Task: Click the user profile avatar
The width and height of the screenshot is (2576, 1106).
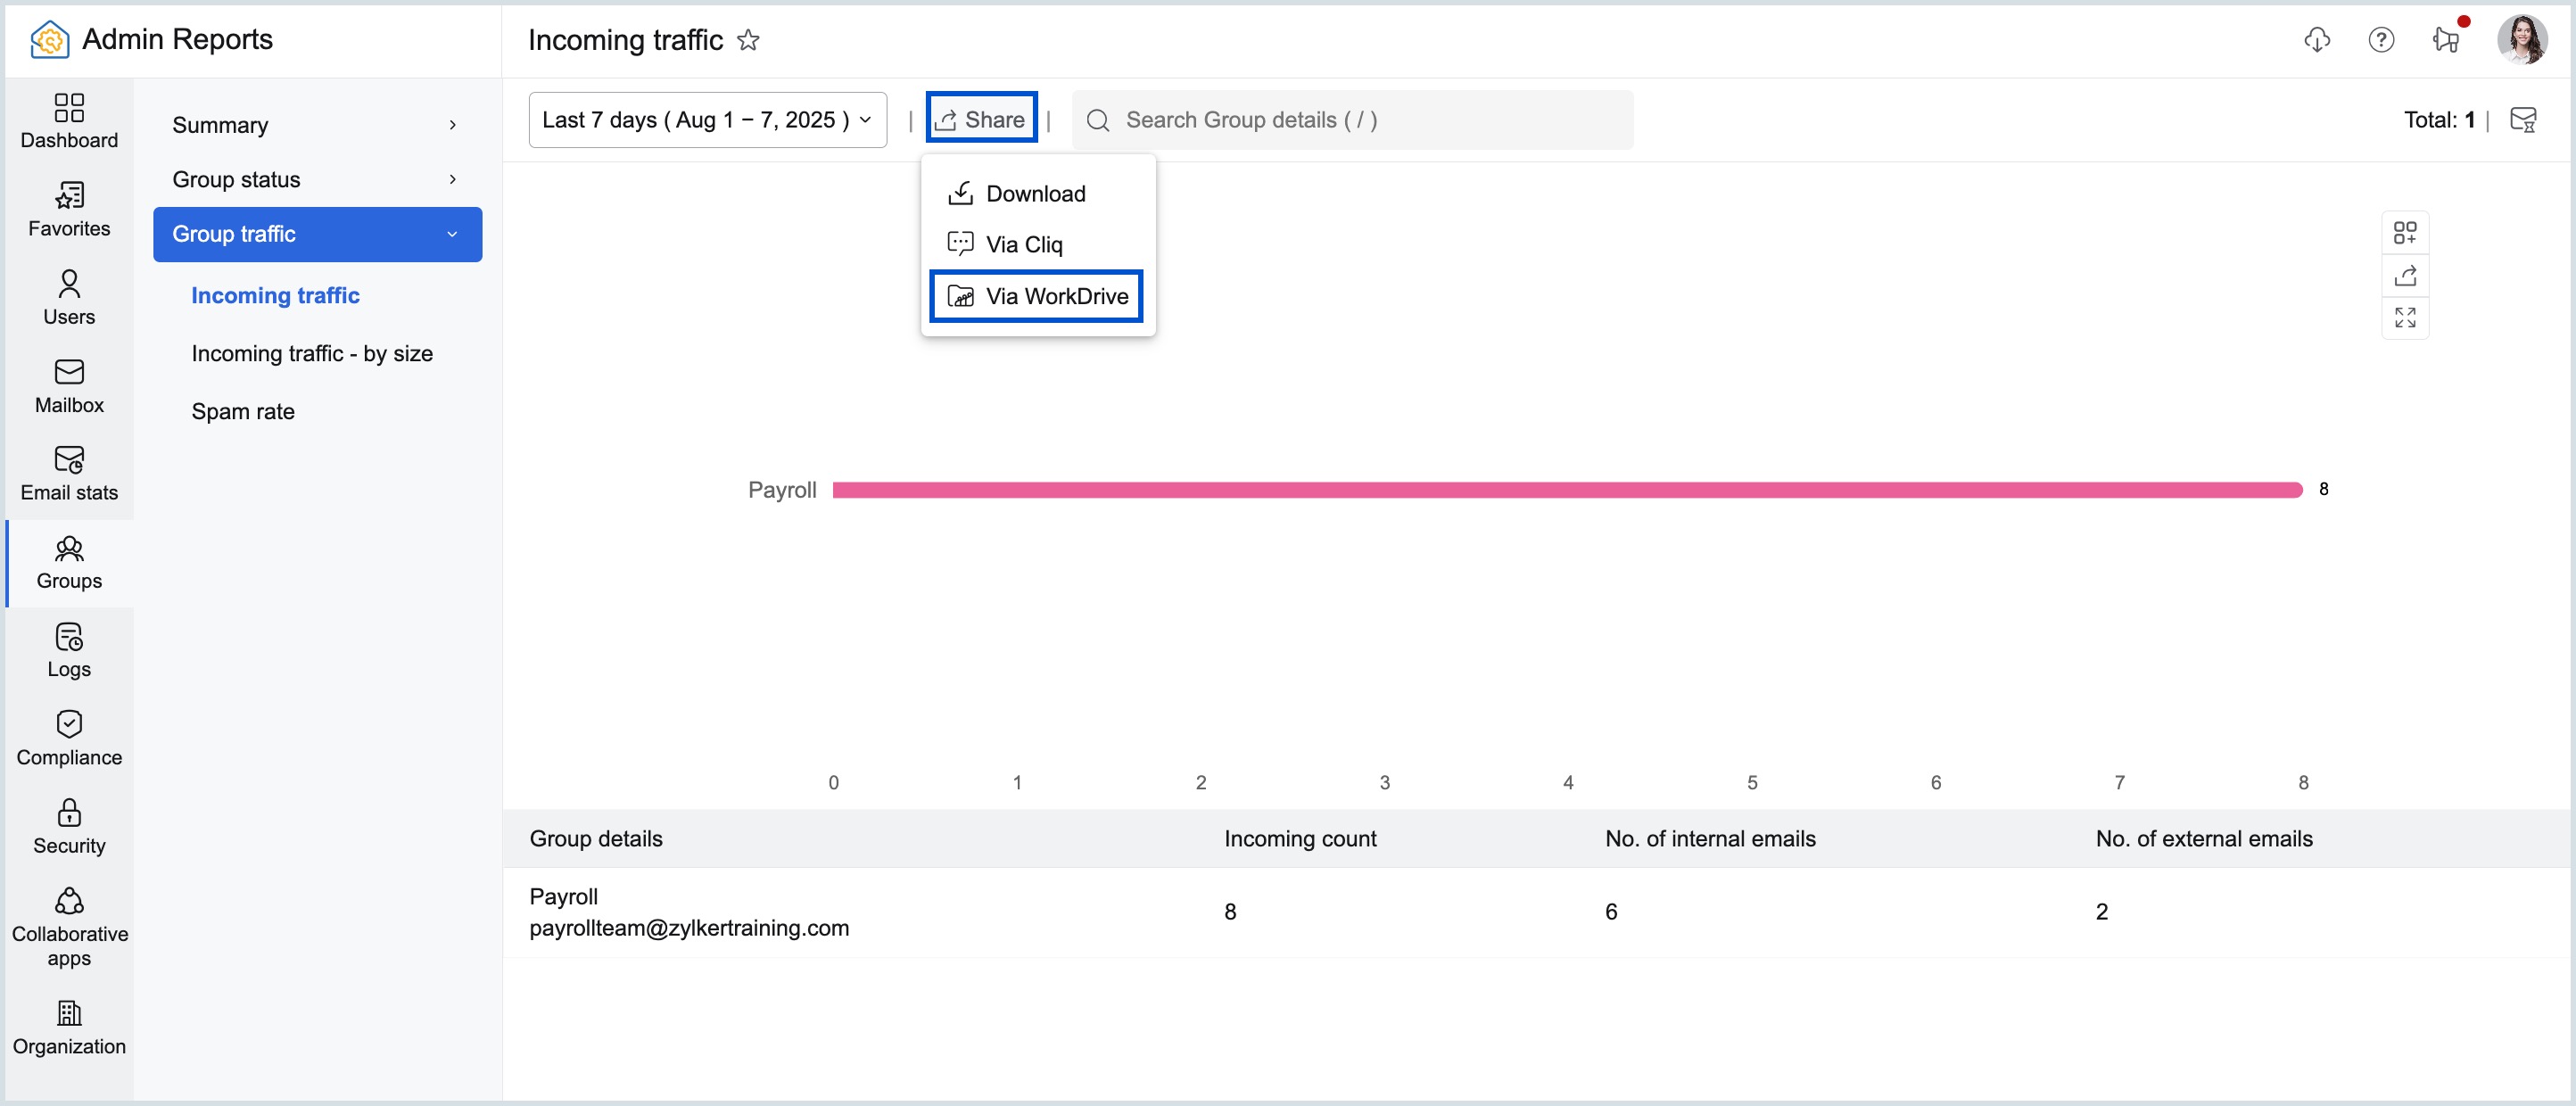Action: (2521, 40)
